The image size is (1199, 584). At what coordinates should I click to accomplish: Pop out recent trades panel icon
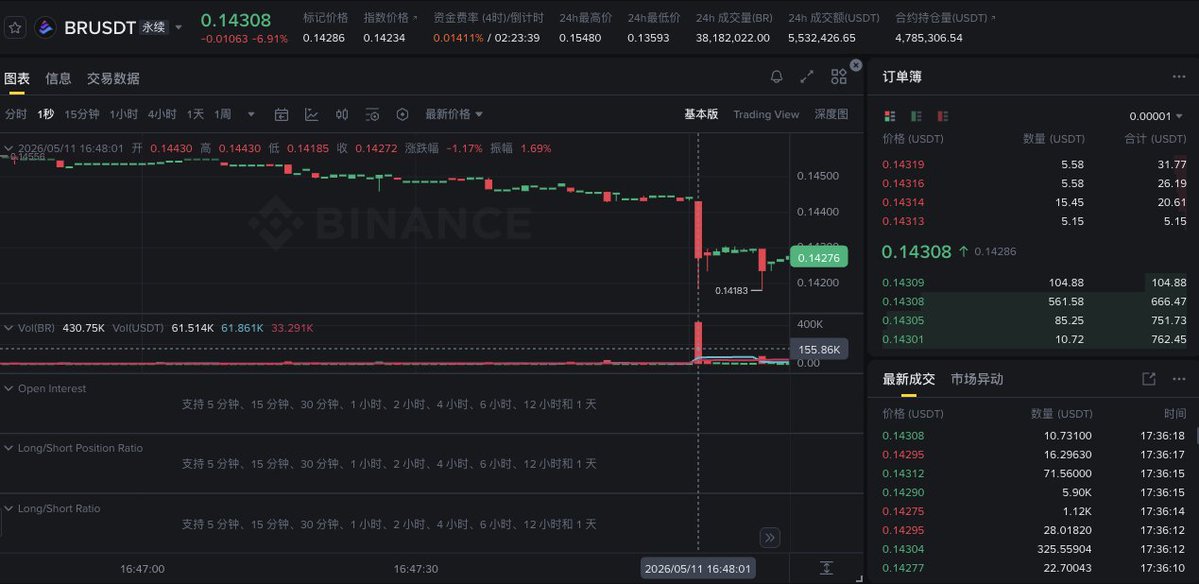tap(1148, 379)
